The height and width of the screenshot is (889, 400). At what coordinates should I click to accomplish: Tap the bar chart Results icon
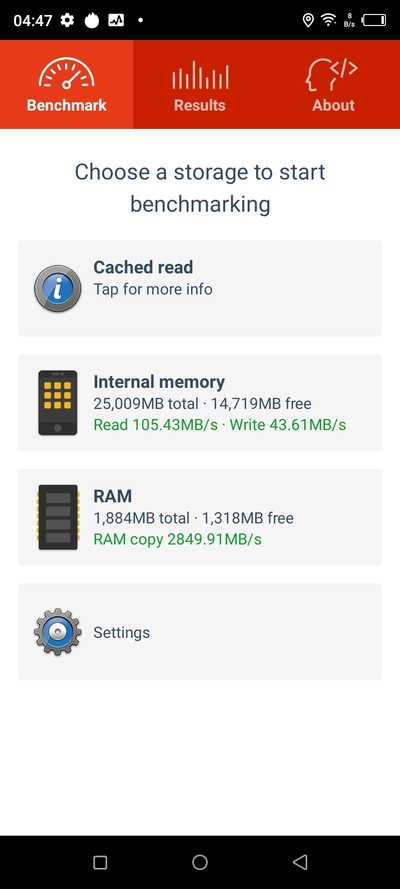click(200, 75)
